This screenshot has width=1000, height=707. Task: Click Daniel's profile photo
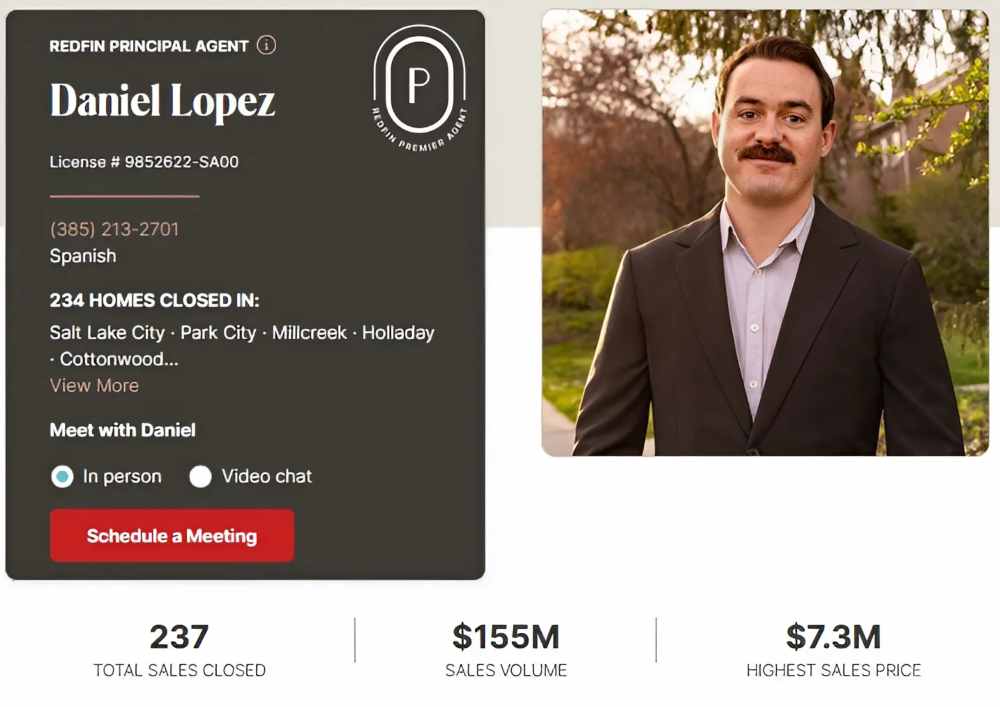point(765,230)
